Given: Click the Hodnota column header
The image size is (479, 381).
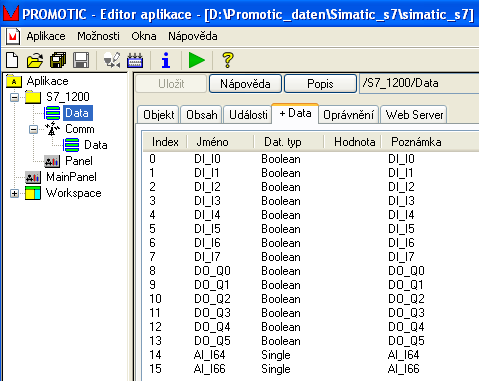Looking at the screenshot, I should tap(353, 142).
